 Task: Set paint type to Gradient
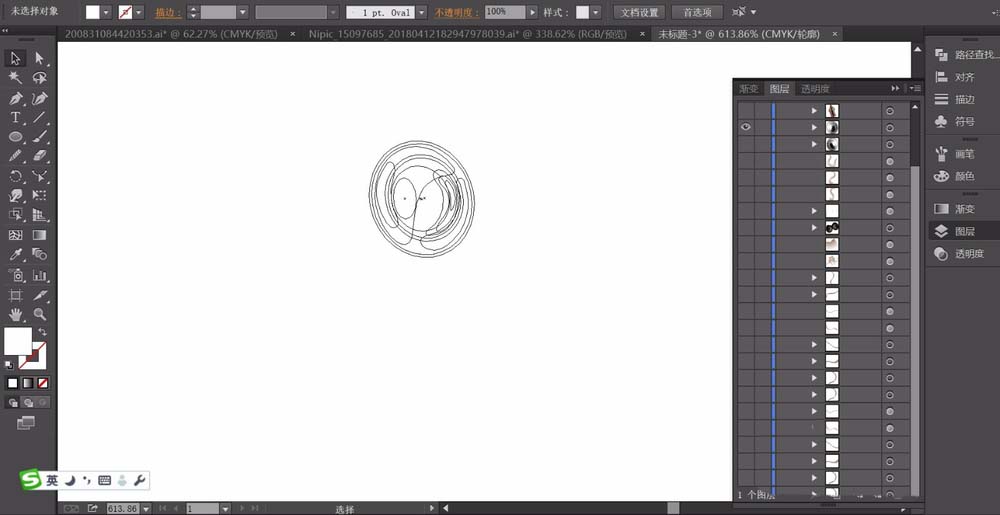point(27,383)
